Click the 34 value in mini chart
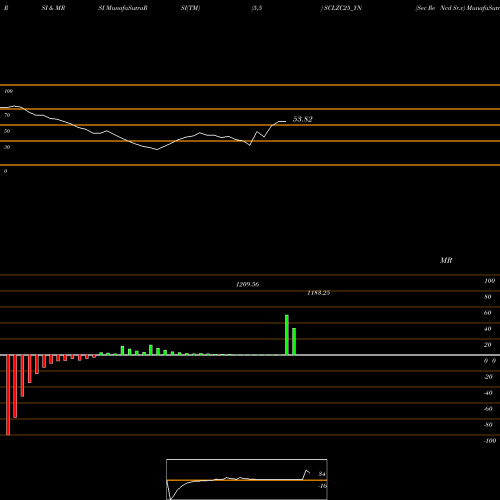500x500 pixels. point(322,474)
